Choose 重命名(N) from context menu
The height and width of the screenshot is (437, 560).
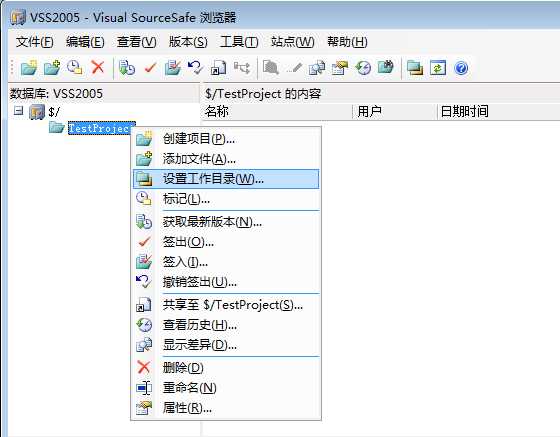[x=226, y=387]
